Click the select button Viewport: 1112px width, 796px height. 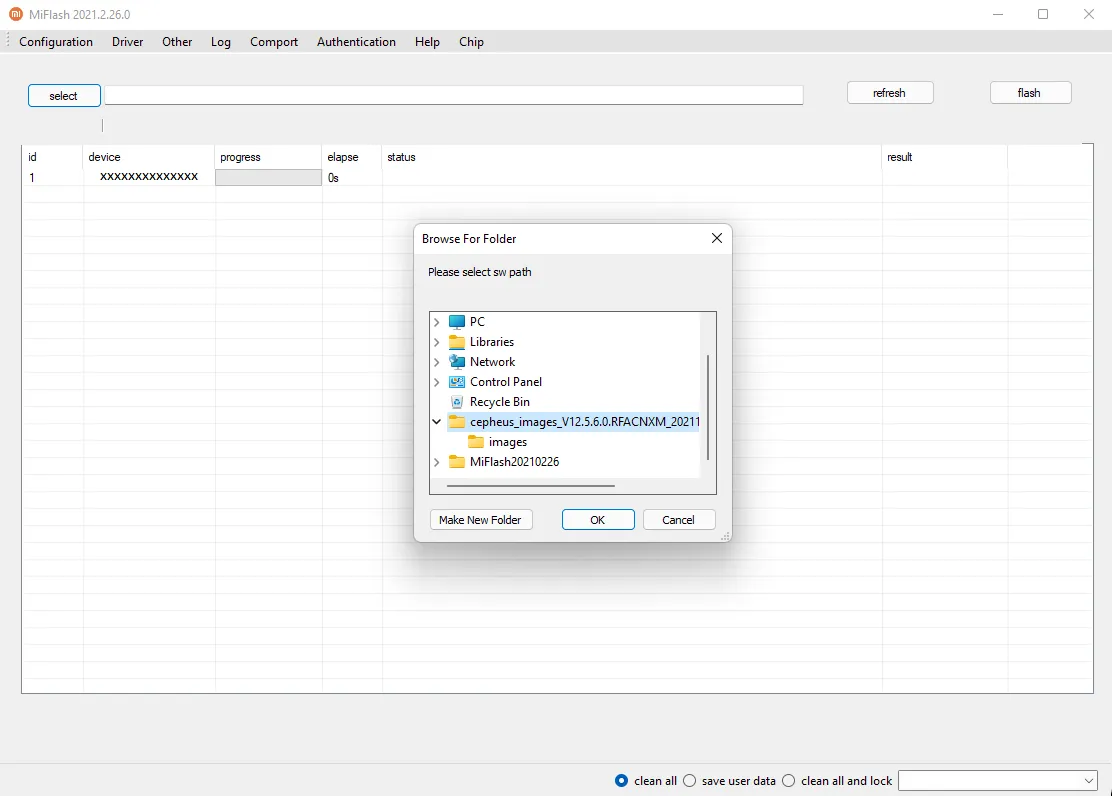tap(64, 96)
